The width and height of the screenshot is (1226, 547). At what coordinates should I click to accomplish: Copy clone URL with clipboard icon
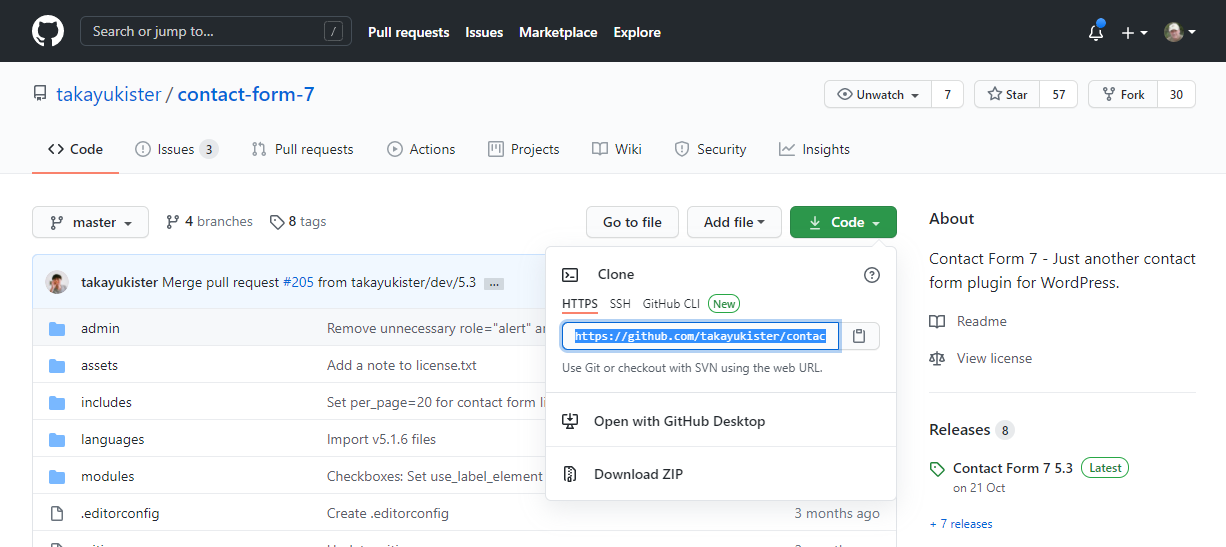[859, 336]
